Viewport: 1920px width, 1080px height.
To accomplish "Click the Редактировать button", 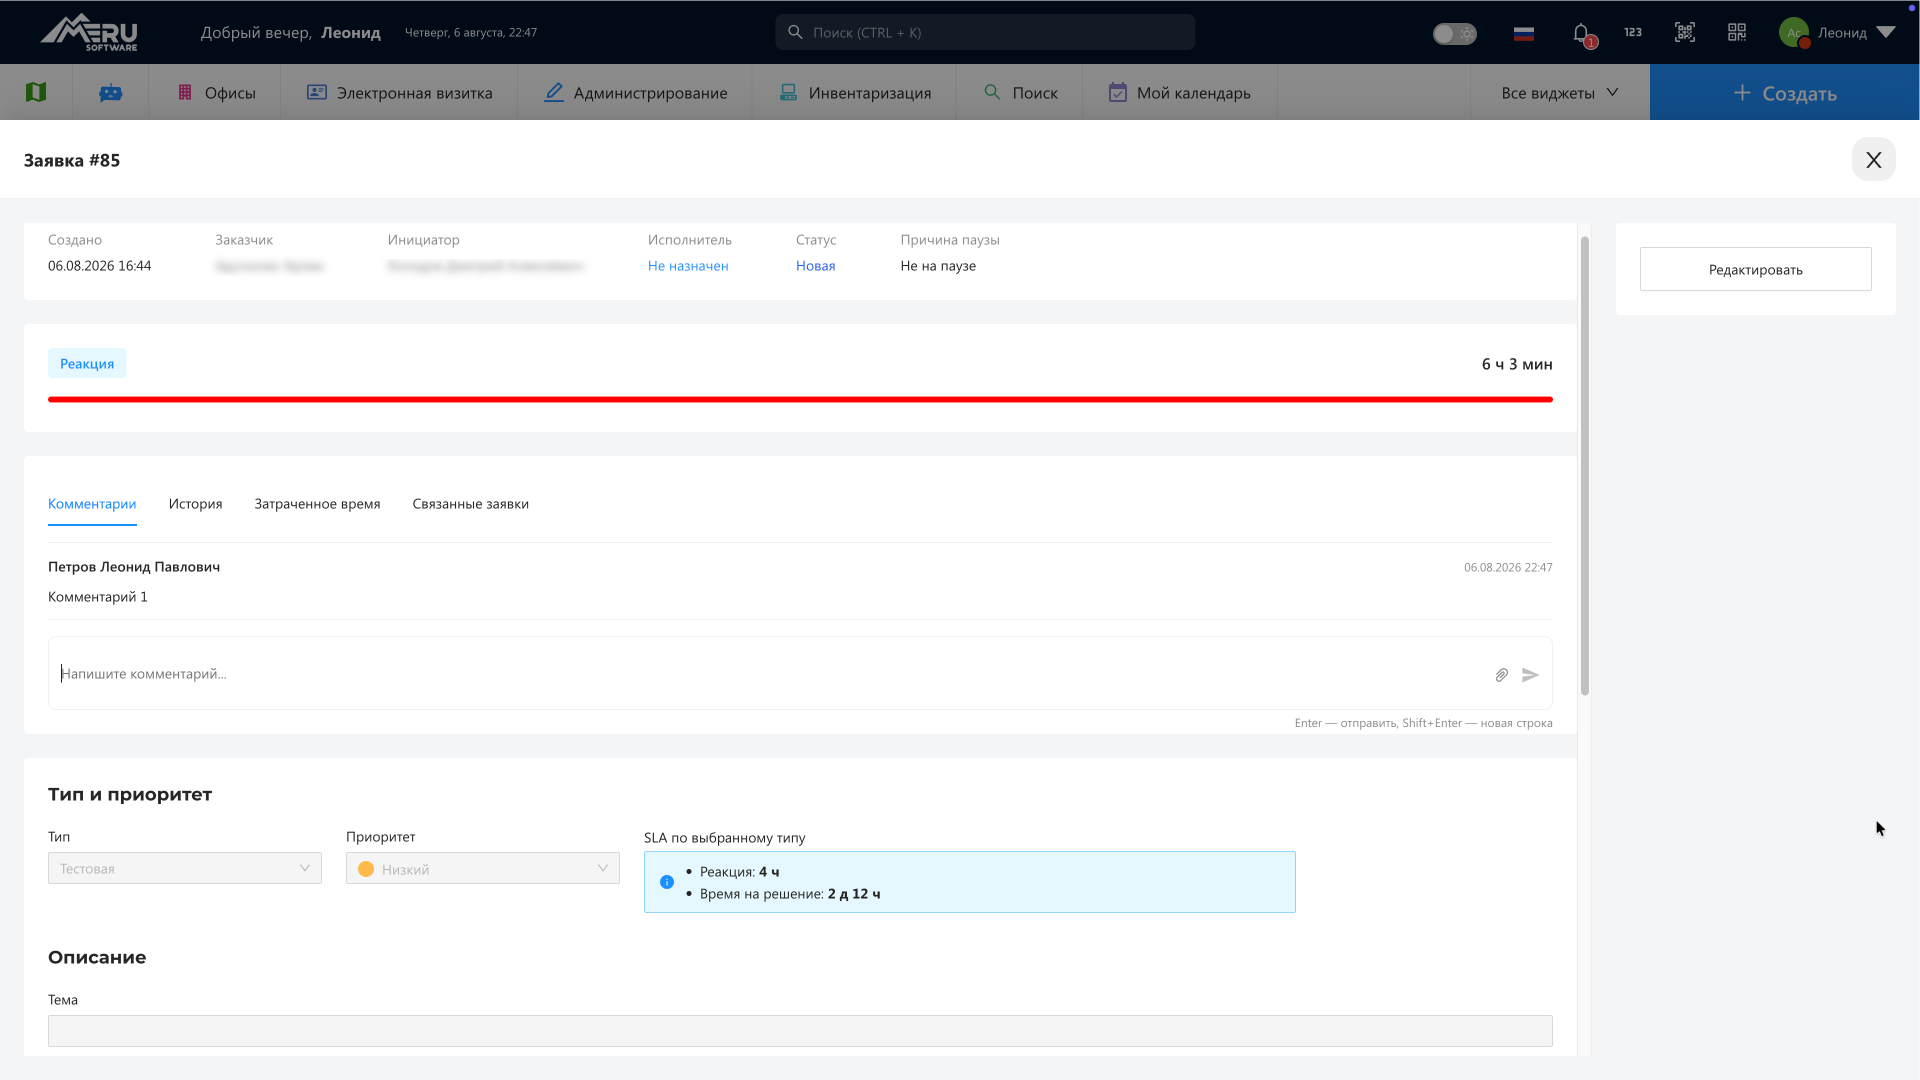I will click(x=1756, y=269).
